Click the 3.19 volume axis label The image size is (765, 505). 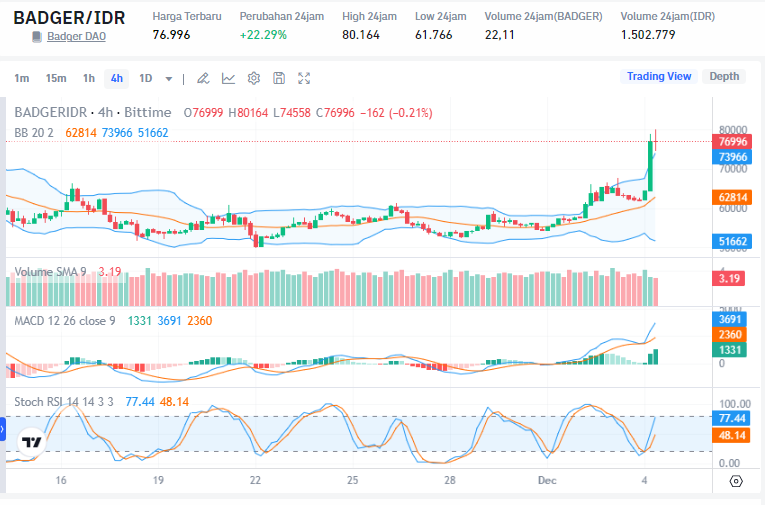pos(728,279)
